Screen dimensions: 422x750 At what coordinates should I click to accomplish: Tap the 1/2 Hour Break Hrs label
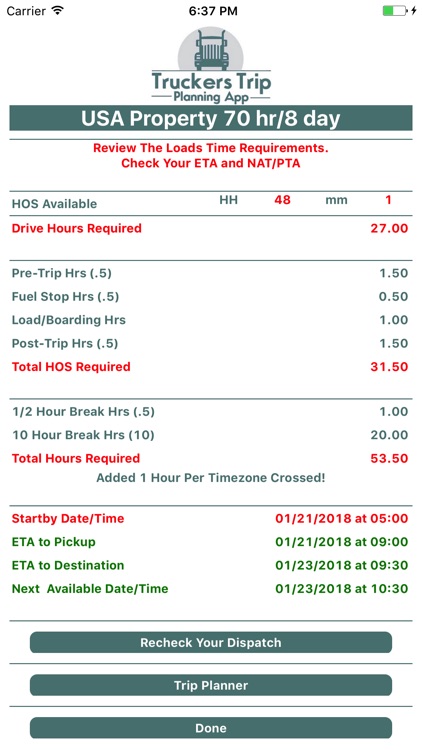pyautogui.click(x=83, y=412)
